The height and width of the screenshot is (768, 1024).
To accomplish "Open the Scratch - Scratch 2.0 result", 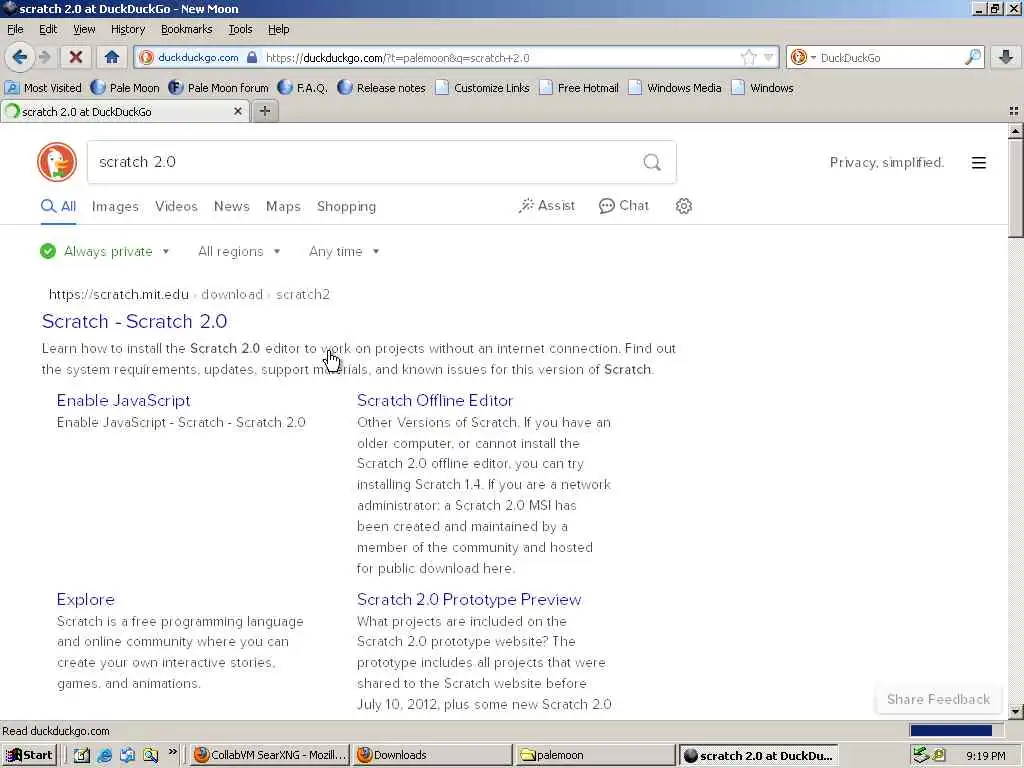I will pyautogui.click(x=135, y=321).
